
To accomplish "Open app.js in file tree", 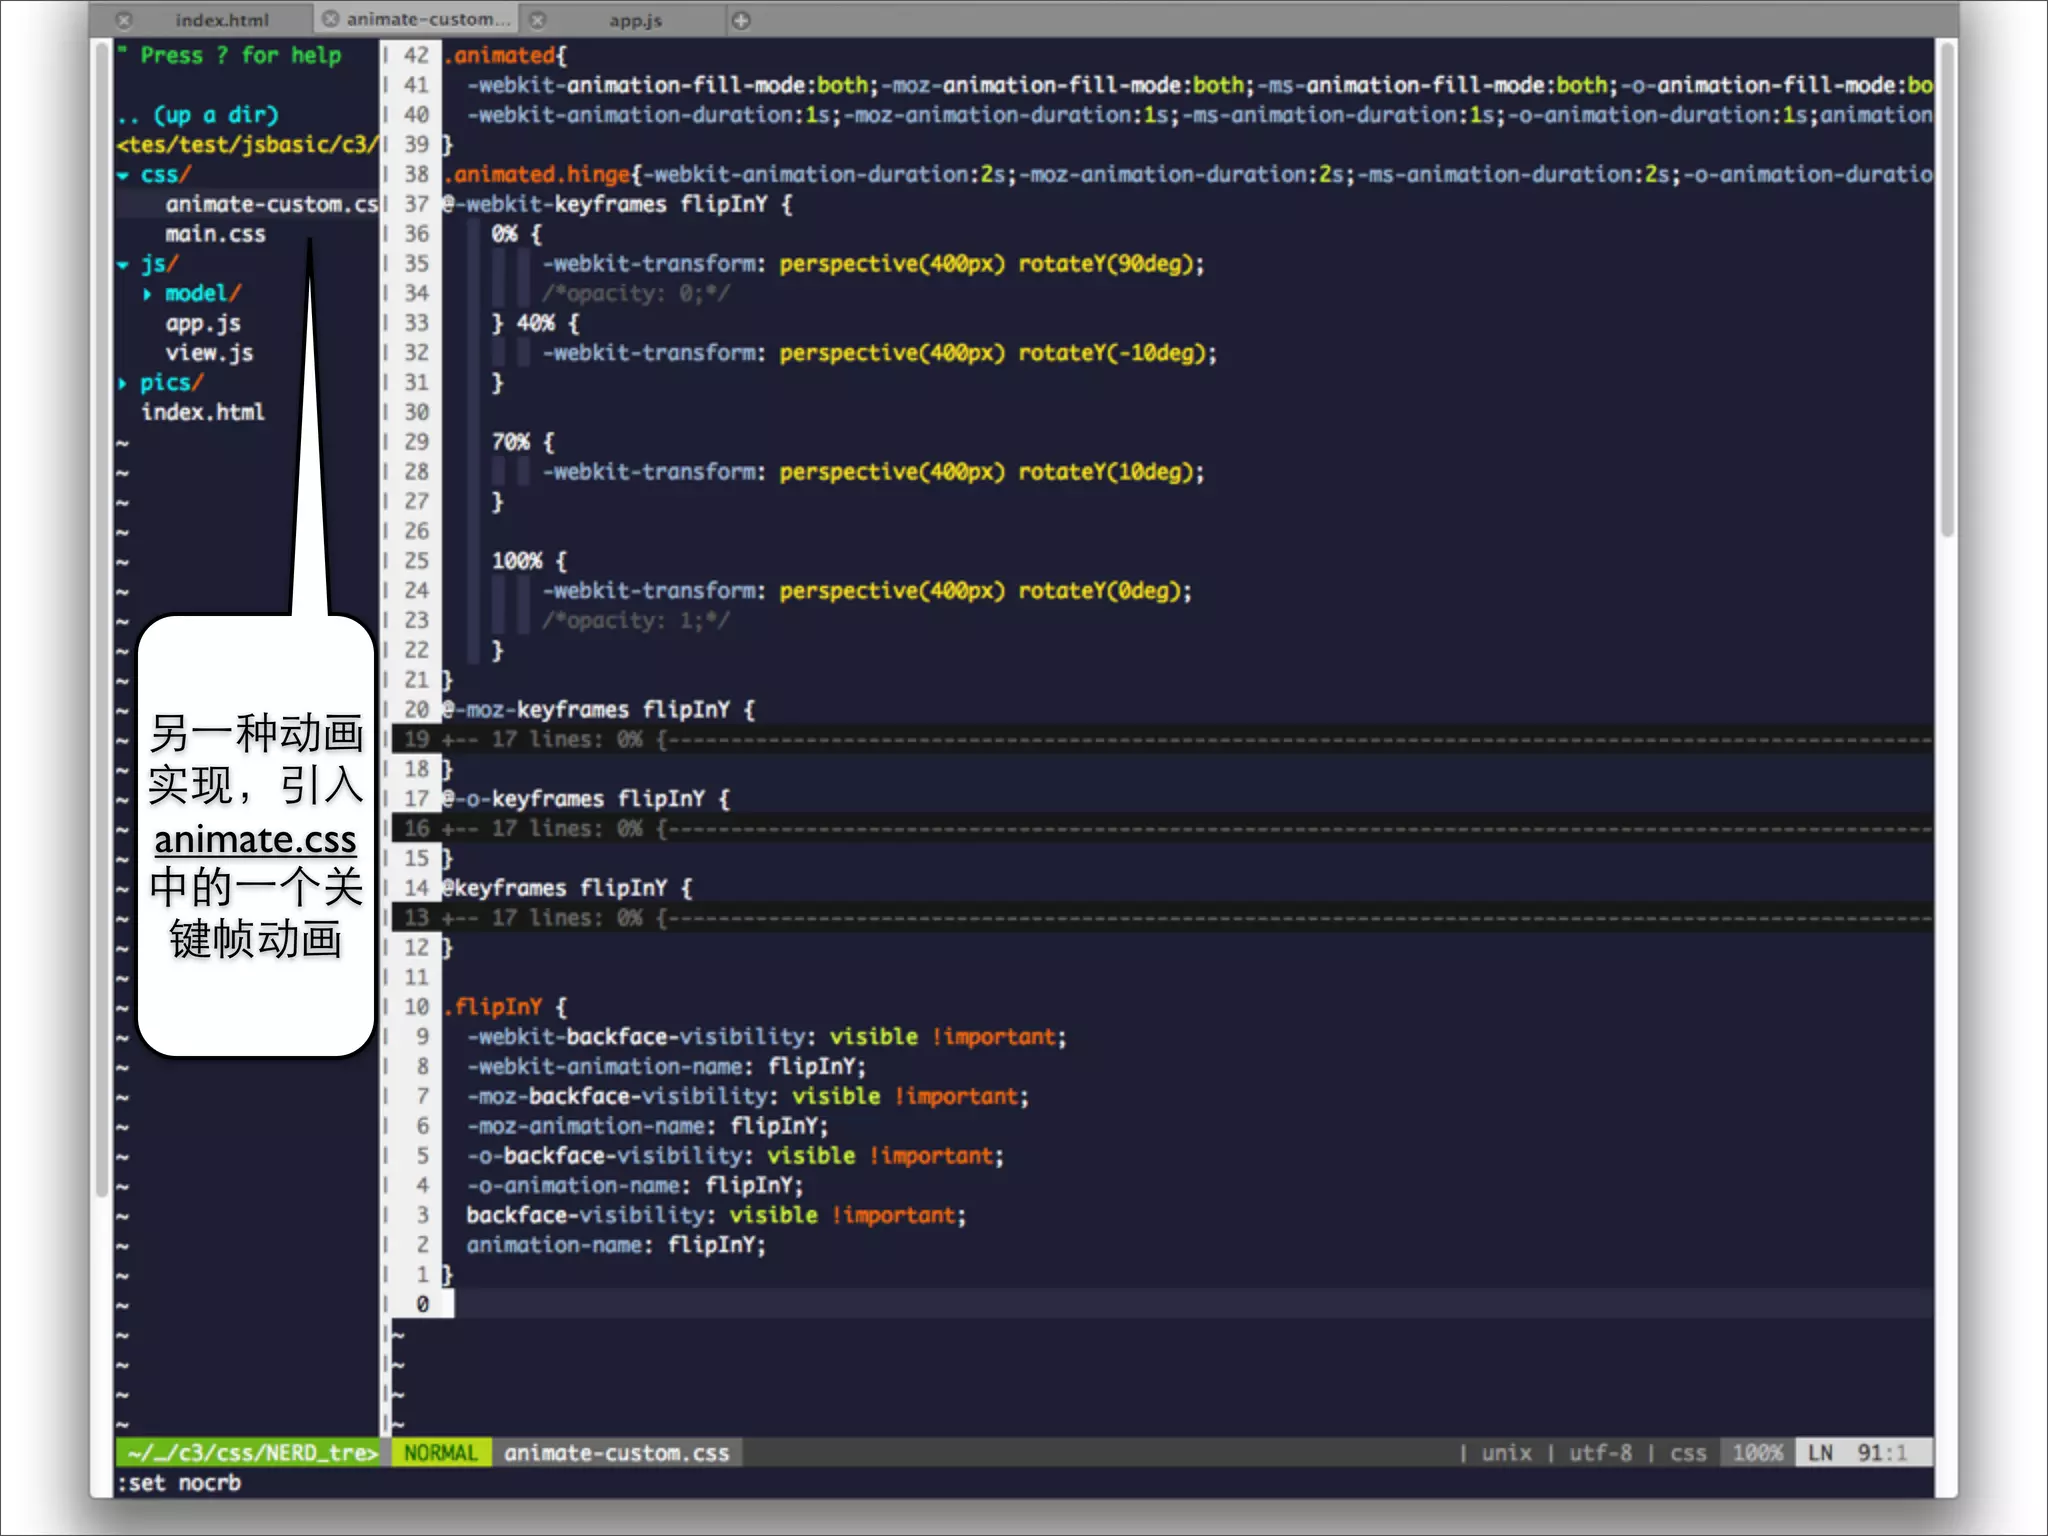I will tap(203, 323).
